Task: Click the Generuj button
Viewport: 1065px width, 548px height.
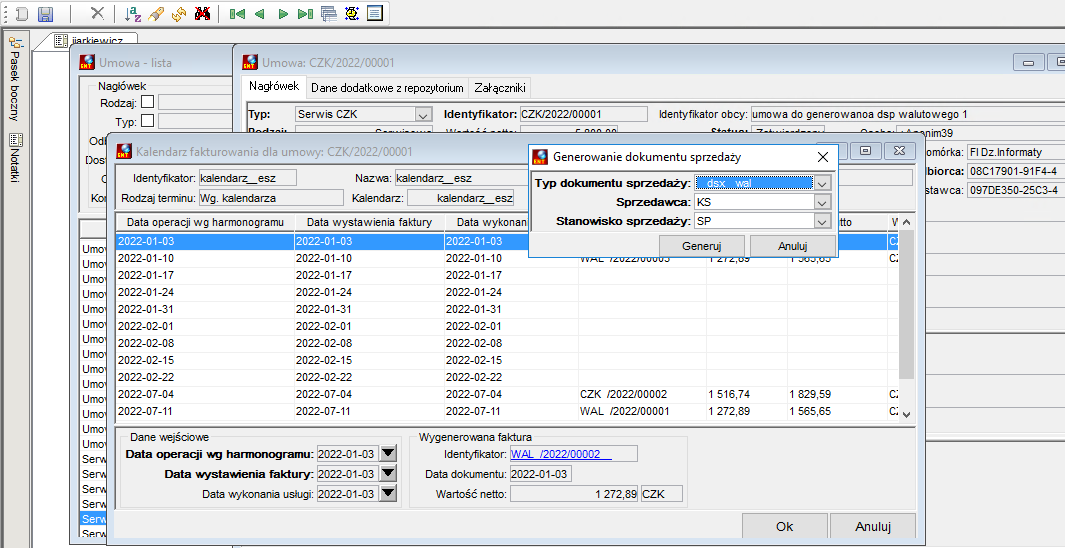Action: (x=702, y=246)
